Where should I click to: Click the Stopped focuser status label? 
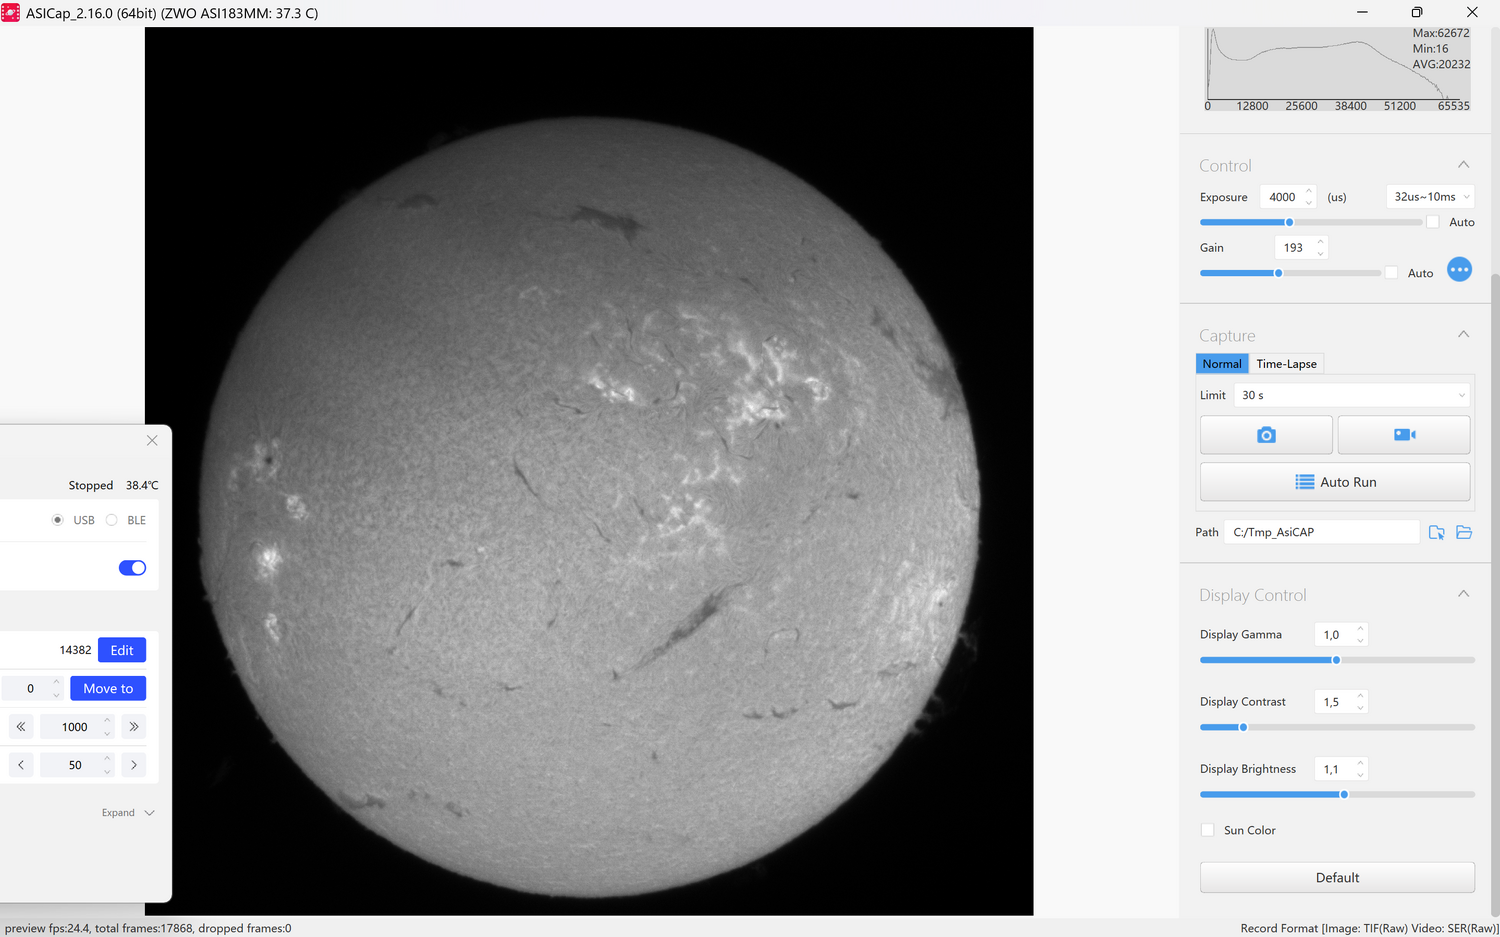pyautogui.click(x=91, y=485)
